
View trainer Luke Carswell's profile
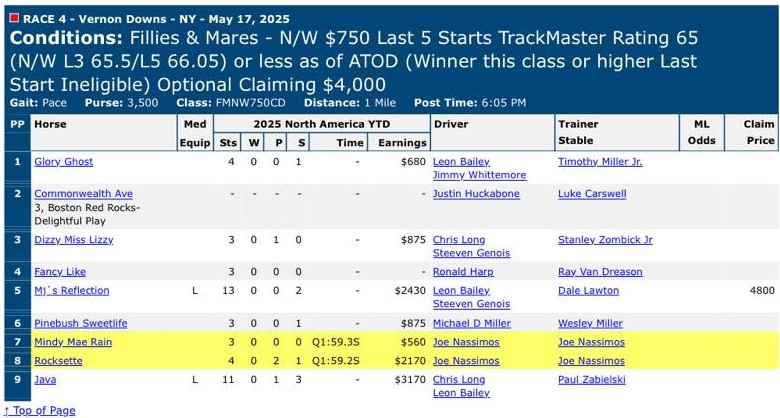click(591, 194)
